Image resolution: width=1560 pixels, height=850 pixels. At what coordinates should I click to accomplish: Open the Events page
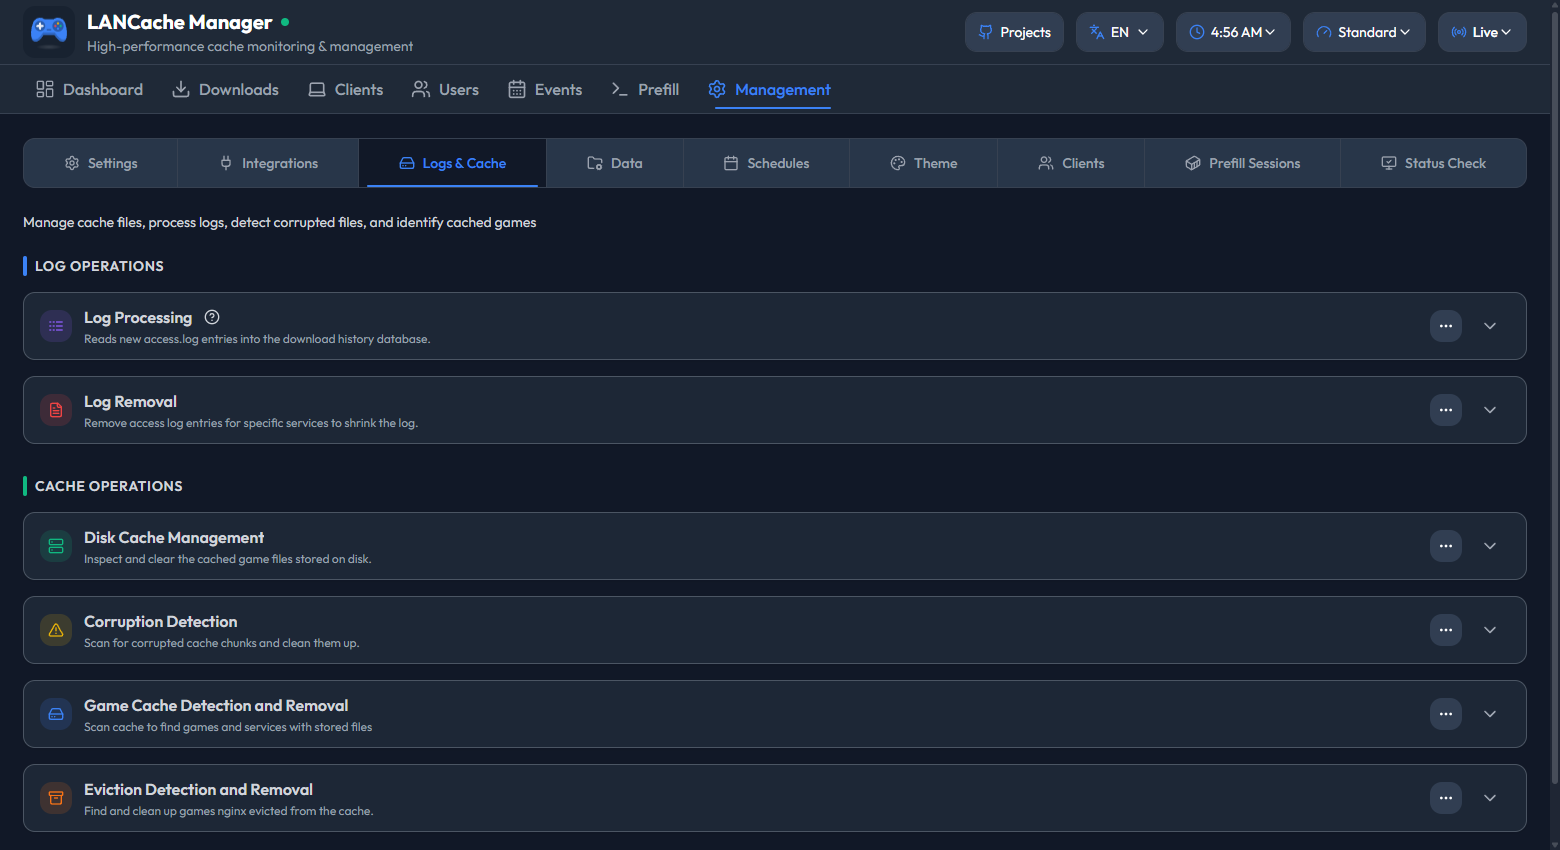(545, 89)
